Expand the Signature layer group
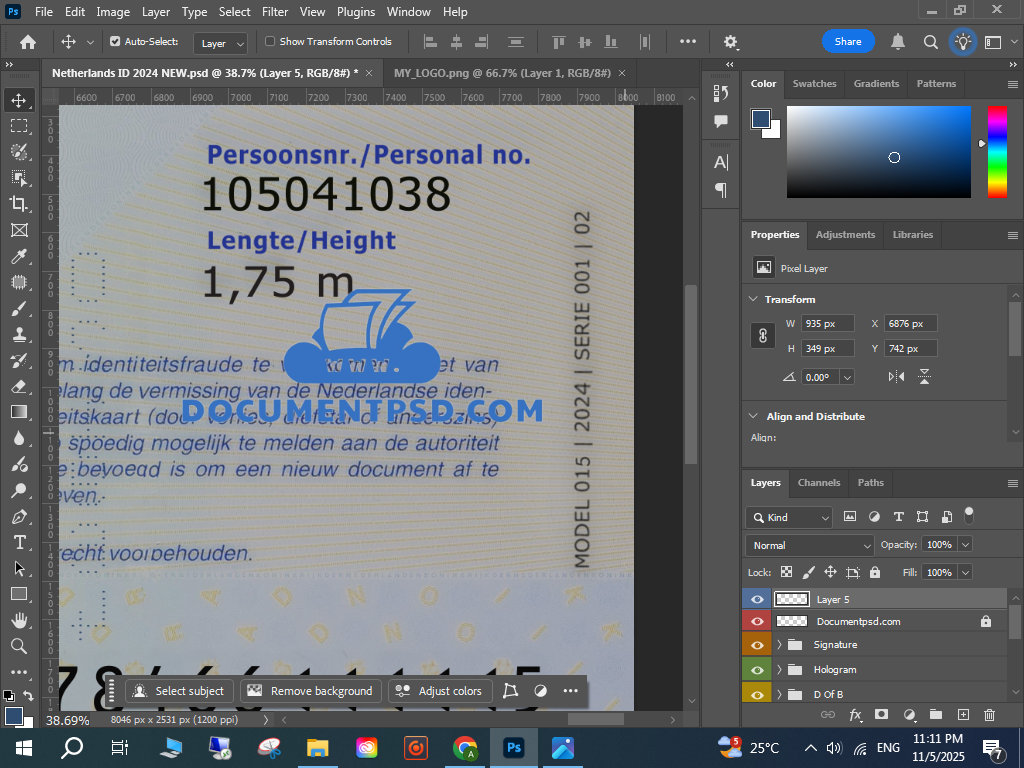 click(x=779, y=645)
